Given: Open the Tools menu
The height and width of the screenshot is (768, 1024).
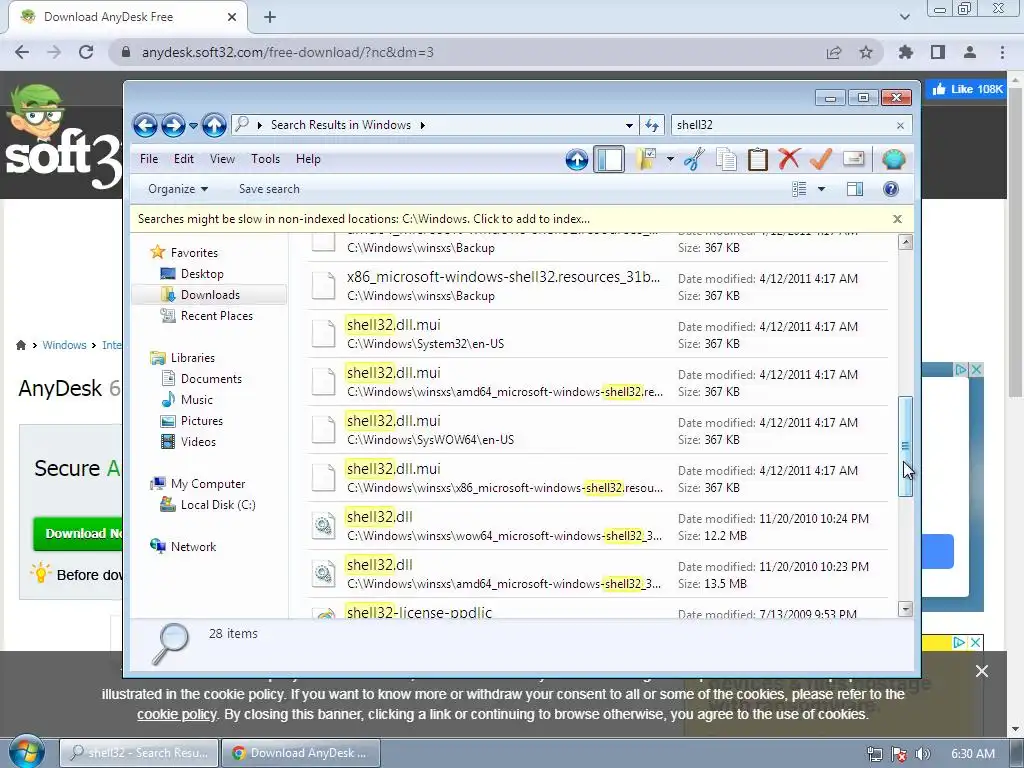Looking at the screenshot, I should [x=265, y=159].
